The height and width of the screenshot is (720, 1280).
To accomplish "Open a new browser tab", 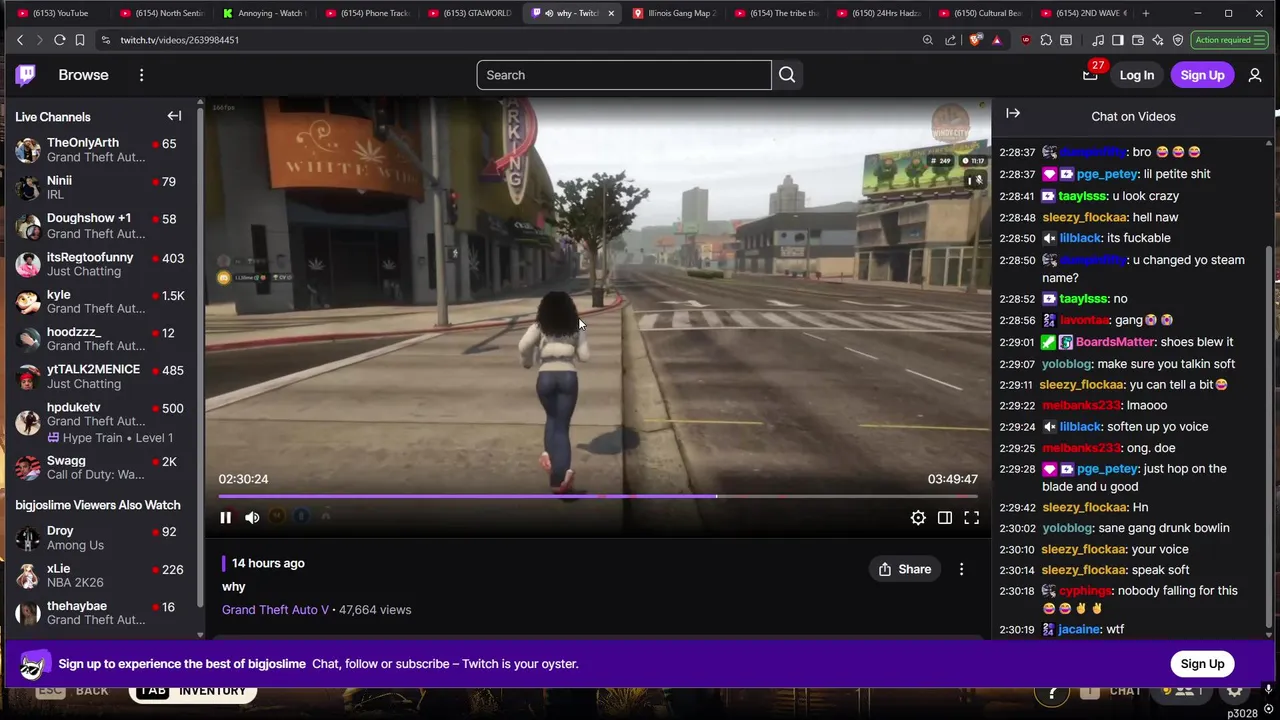I will pyautogui.click(x=1145, y=13).
